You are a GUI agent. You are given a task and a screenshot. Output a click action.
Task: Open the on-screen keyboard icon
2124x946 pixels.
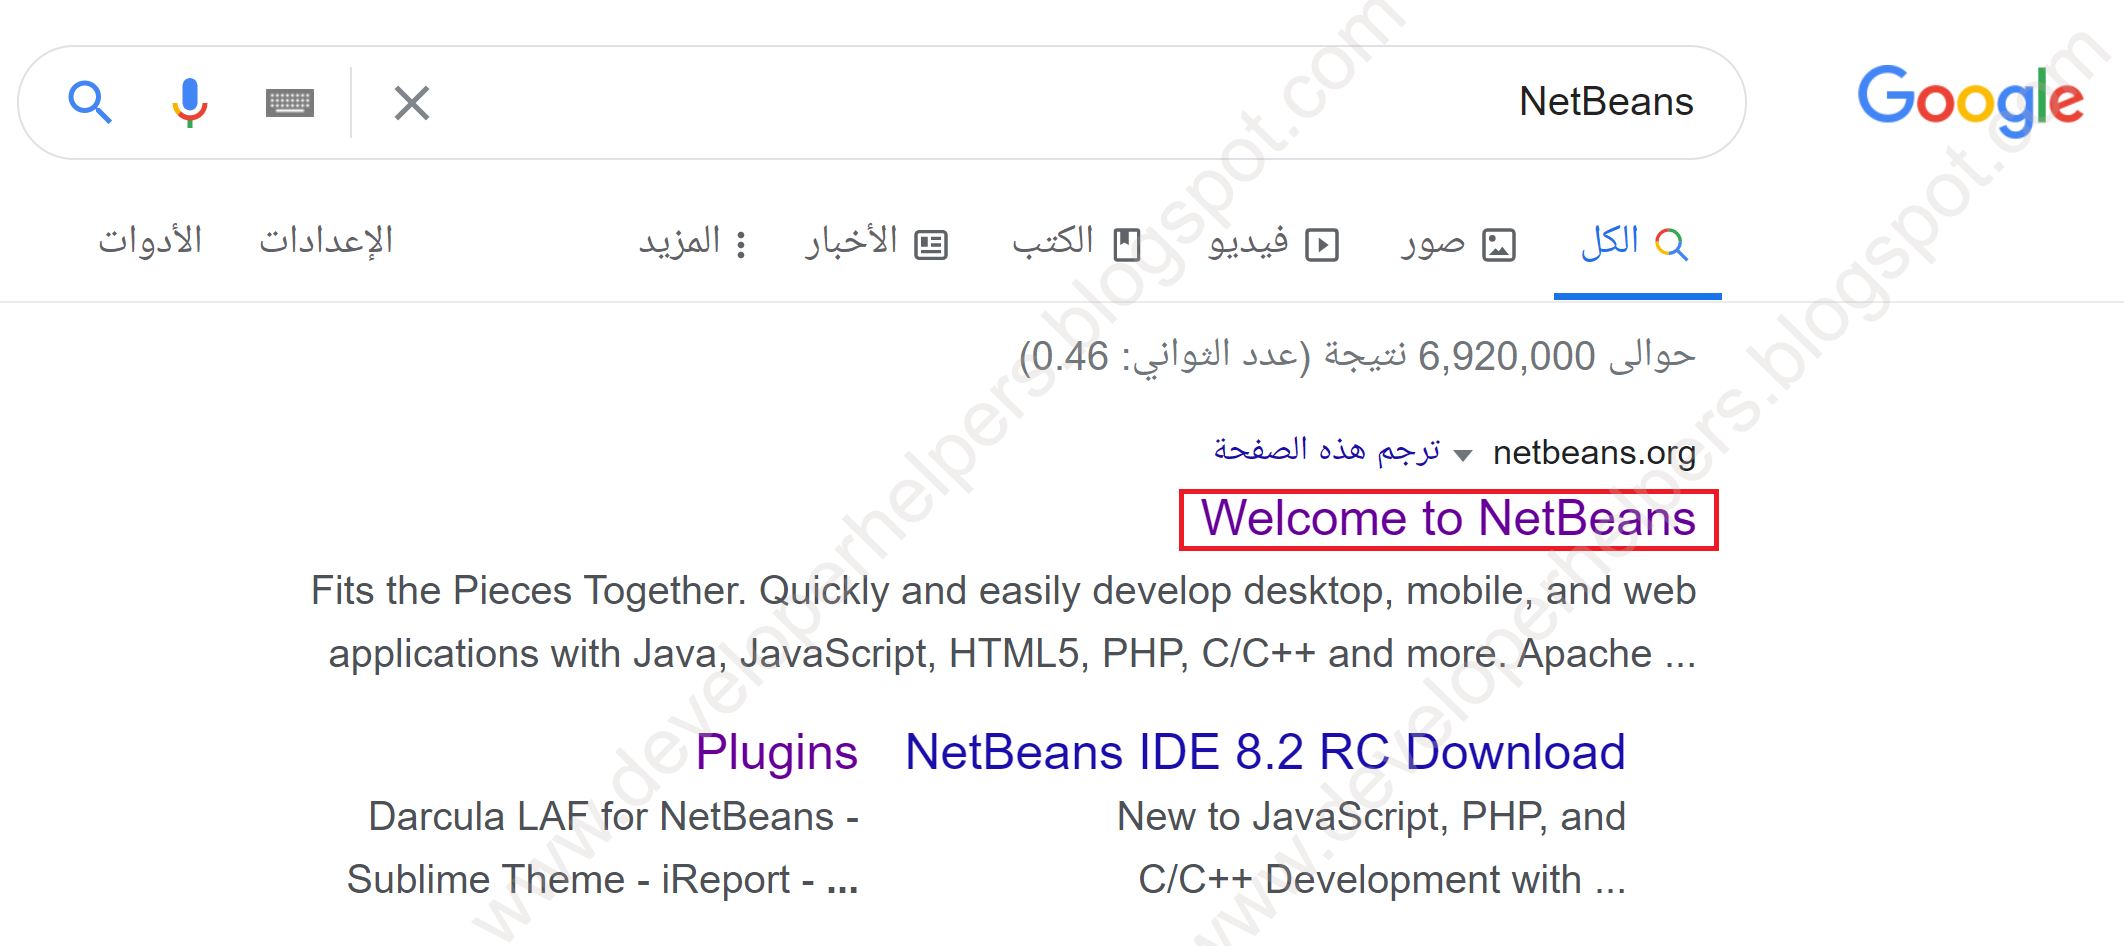[289, 101]
